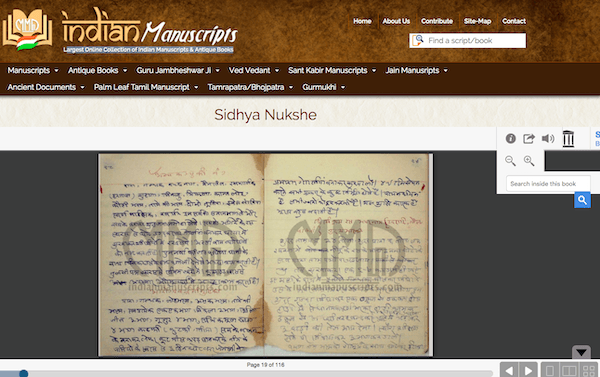Go to the Home page

click(x=362, y=21)
